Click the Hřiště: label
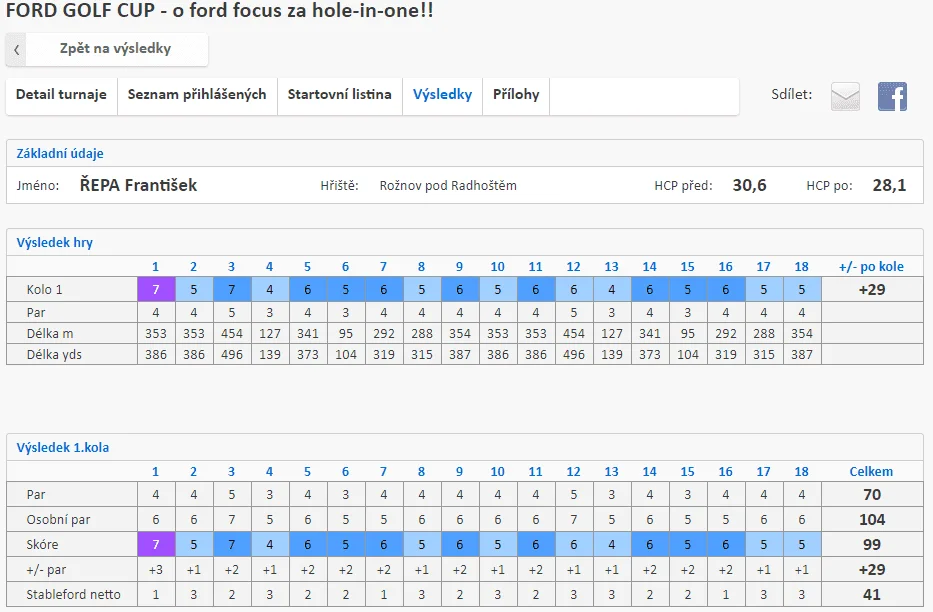Screen dimensions: 933x612 point(339,186)
